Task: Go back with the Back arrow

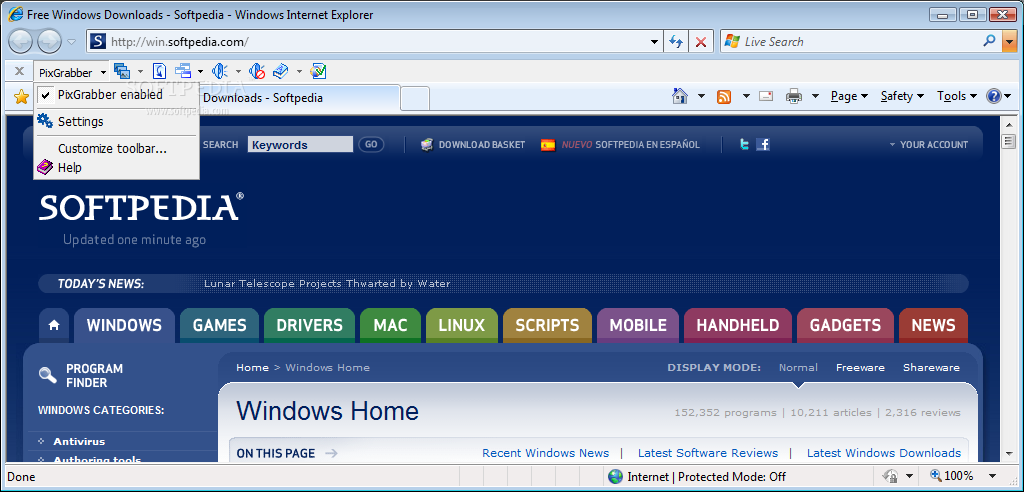Action: tap(20, 42)
